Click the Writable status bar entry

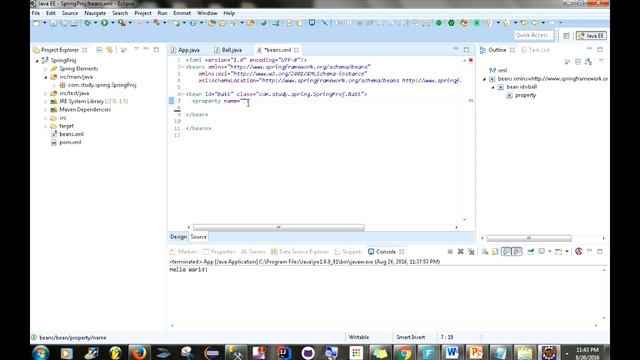[x=359, y=337]
